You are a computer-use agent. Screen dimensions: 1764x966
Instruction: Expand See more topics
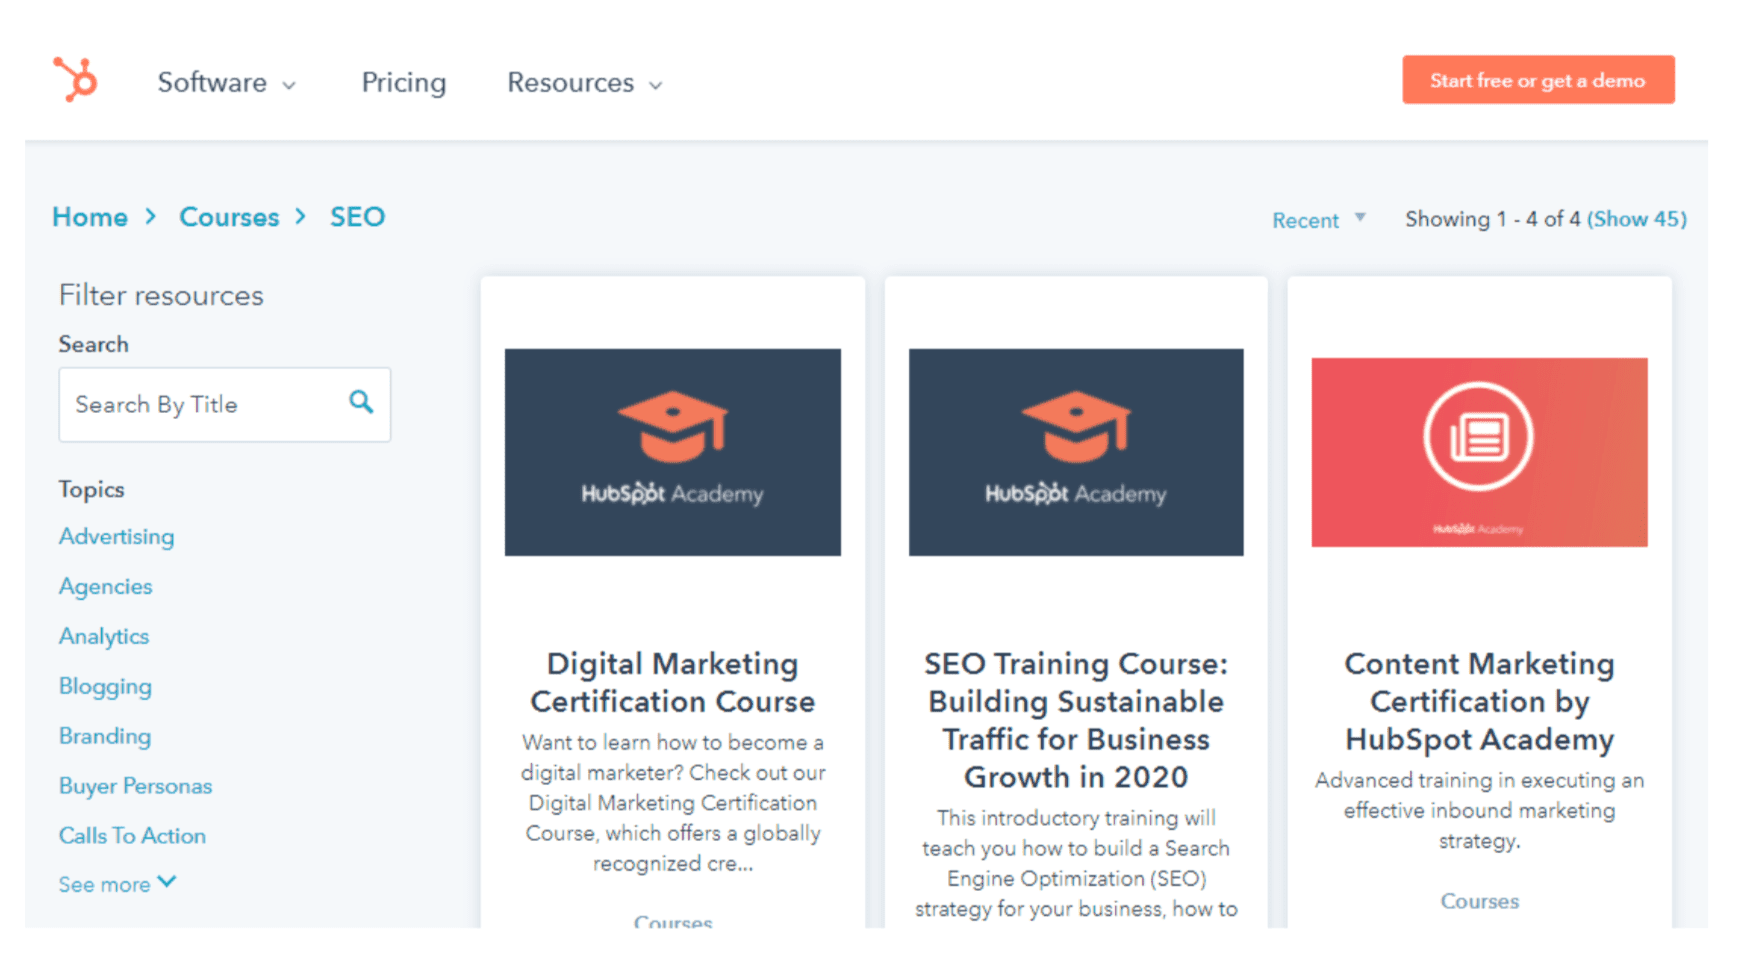click(x=117, y=884)
